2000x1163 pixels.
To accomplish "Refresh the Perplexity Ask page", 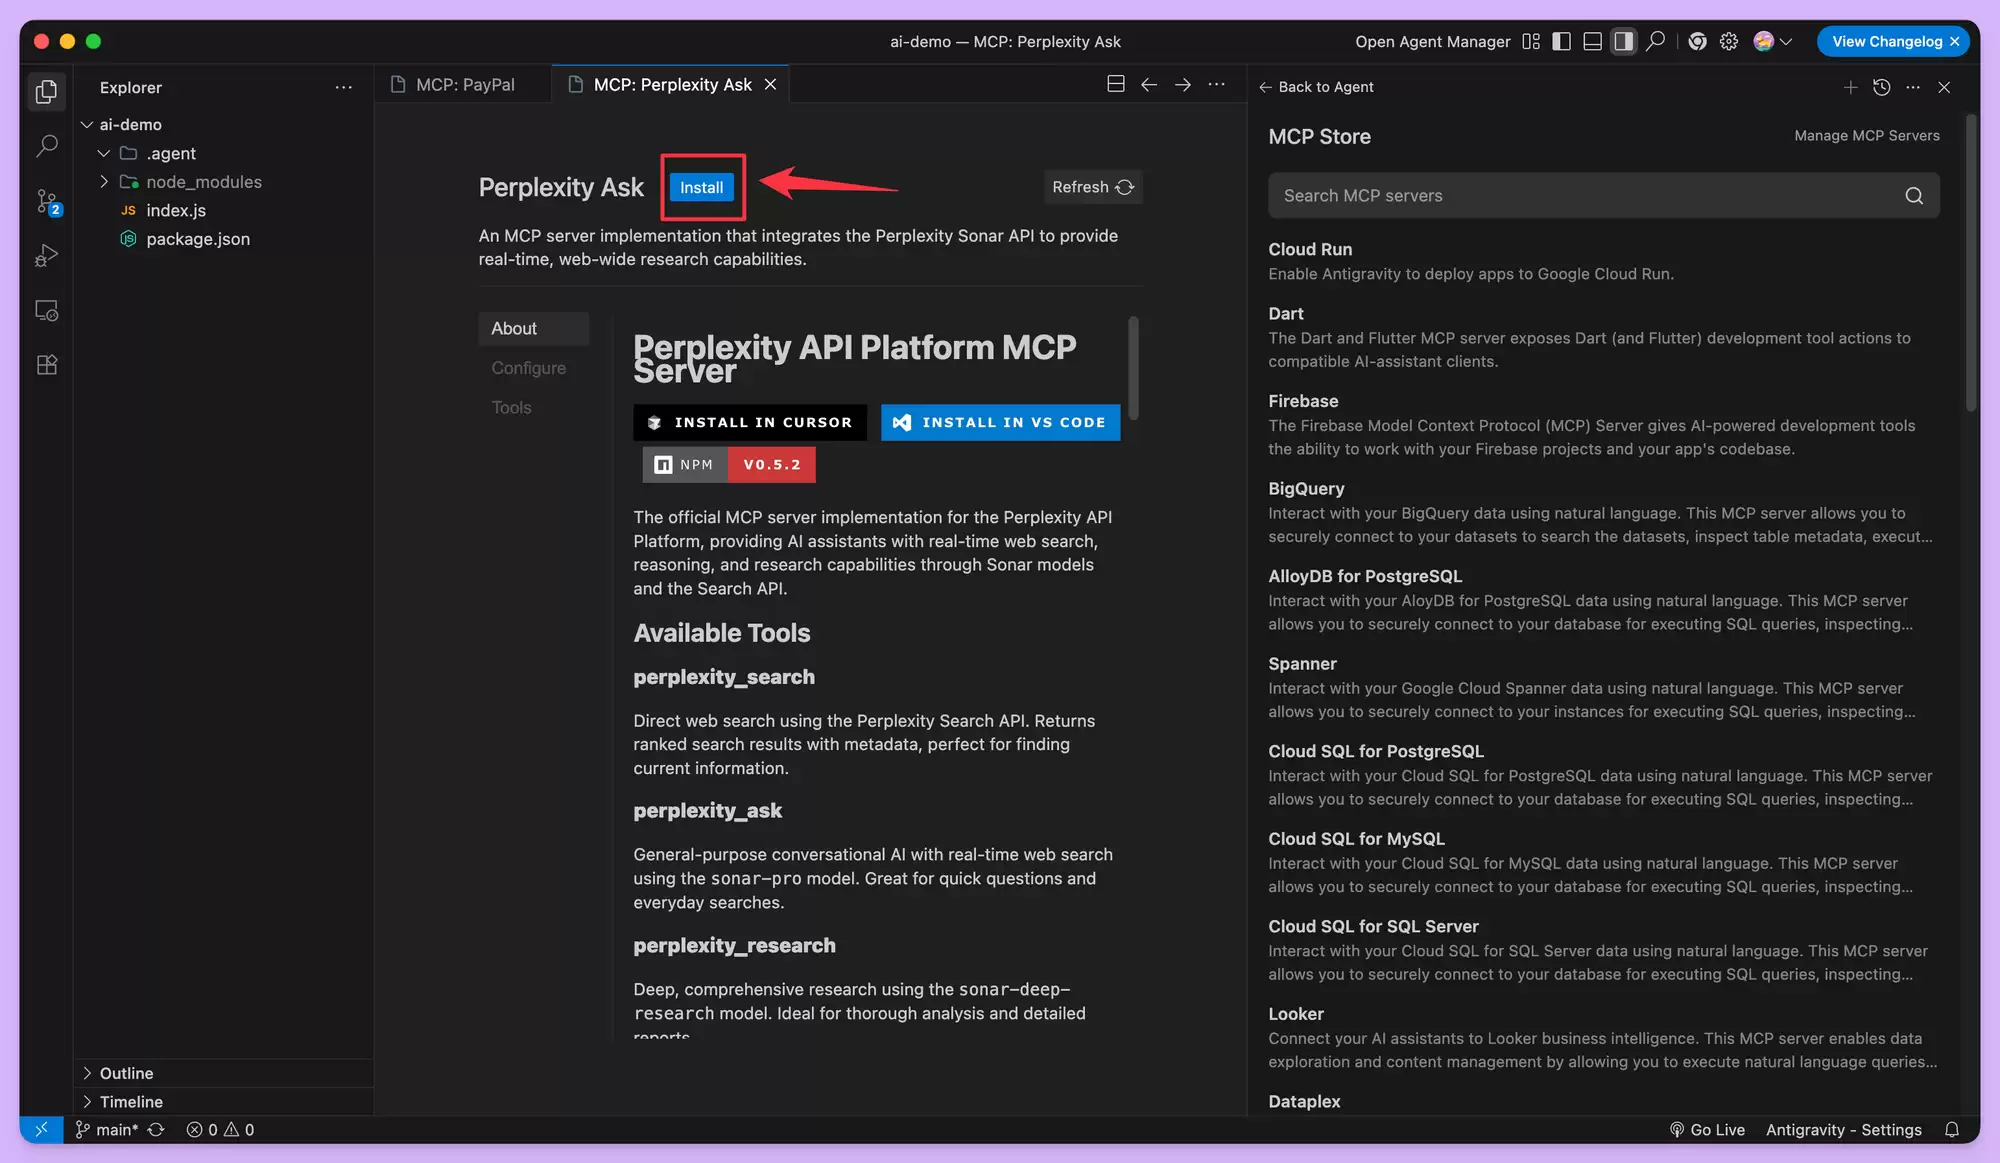I will coord(1092,187).
